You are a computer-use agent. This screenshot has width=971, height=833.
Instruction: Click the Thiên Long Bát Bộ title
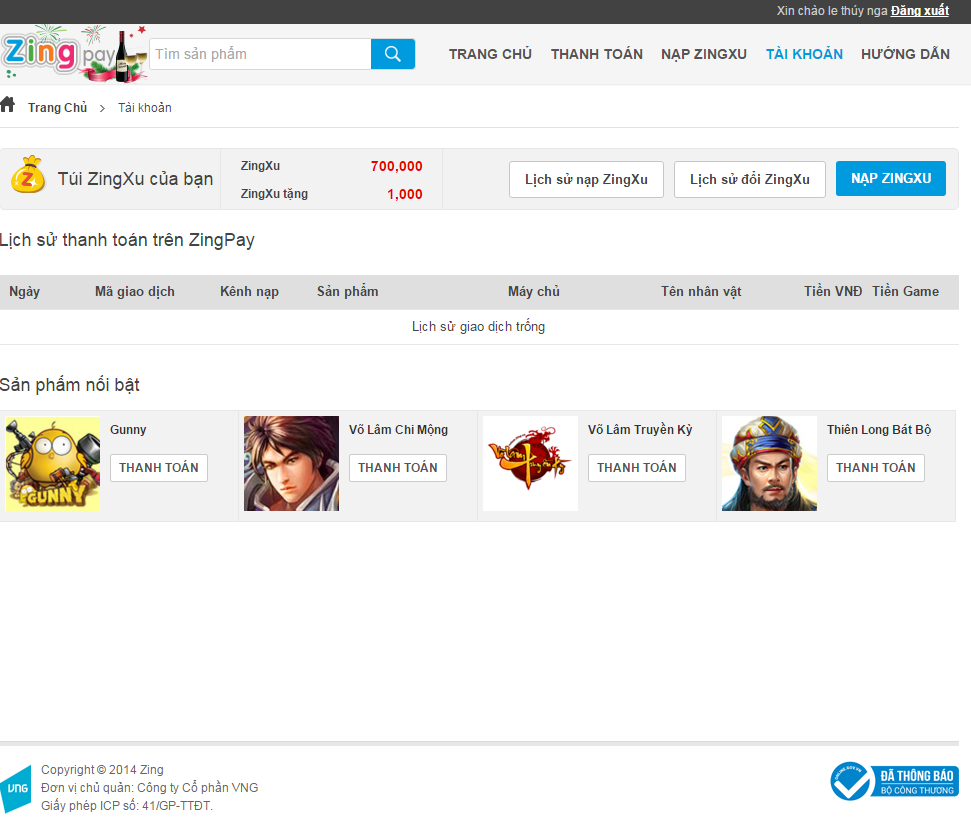879,430
